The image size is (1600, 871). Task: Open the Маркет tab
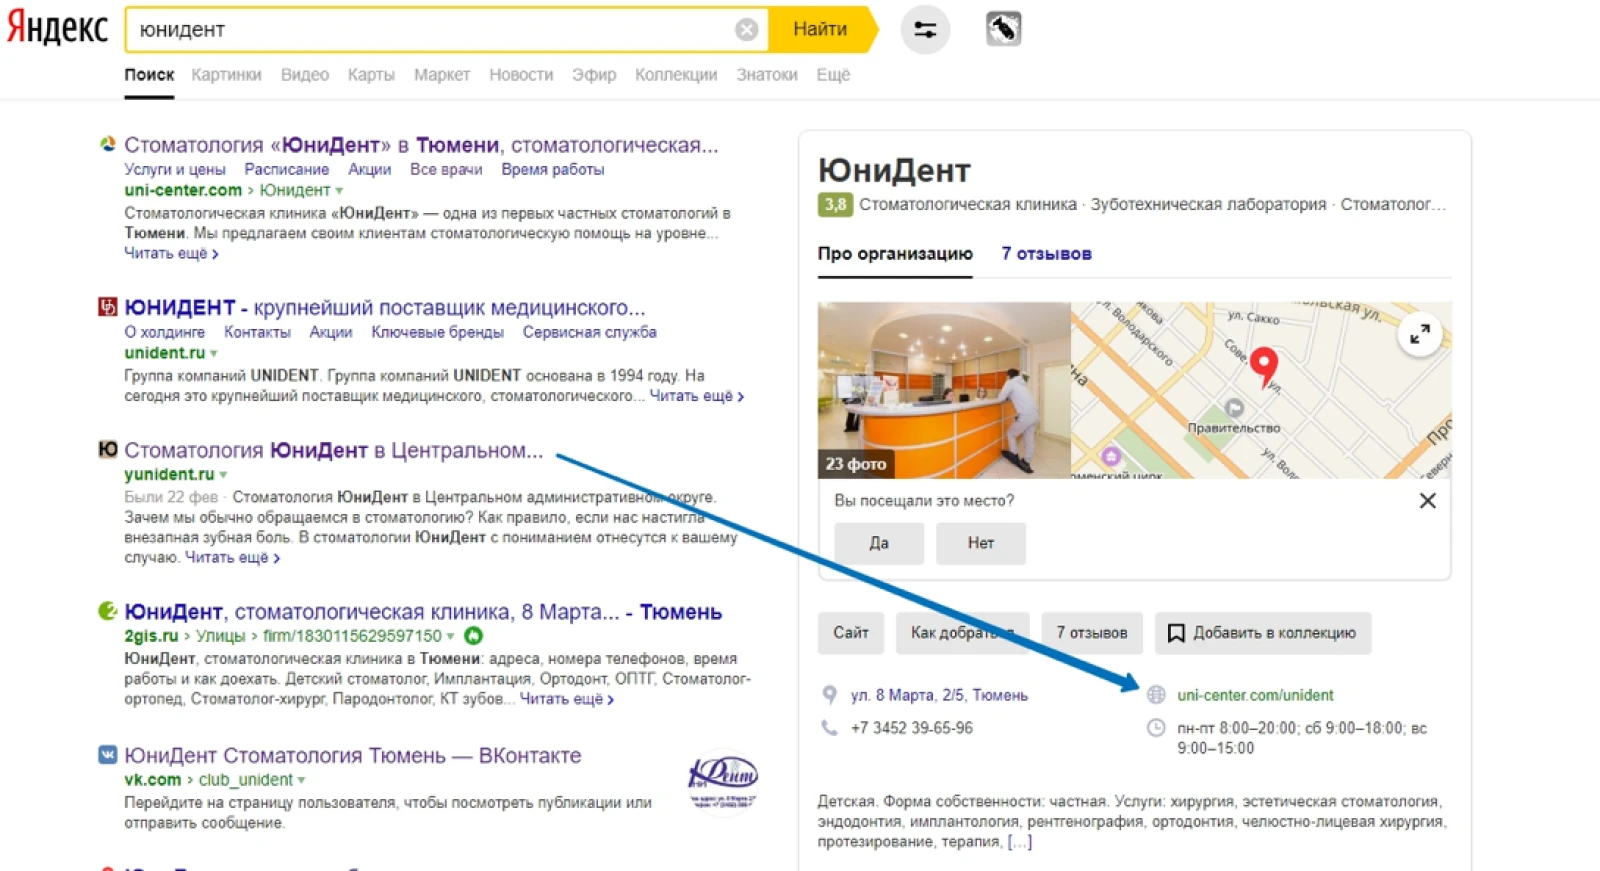442,75
